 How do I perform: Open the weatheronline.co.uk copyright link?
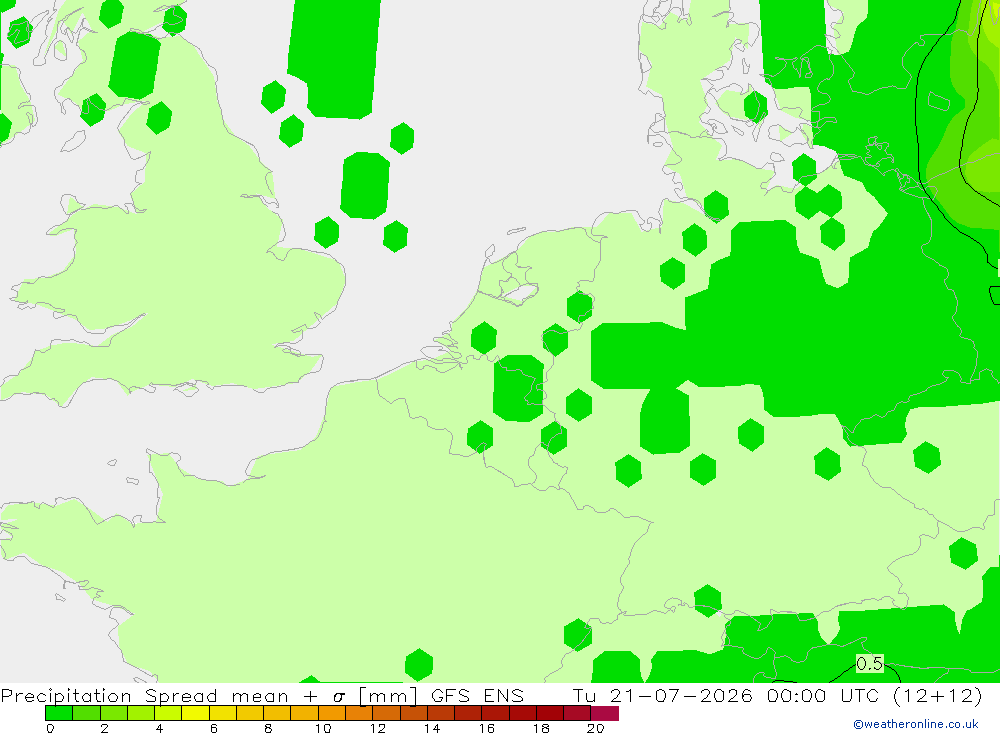tap(916, 724)
